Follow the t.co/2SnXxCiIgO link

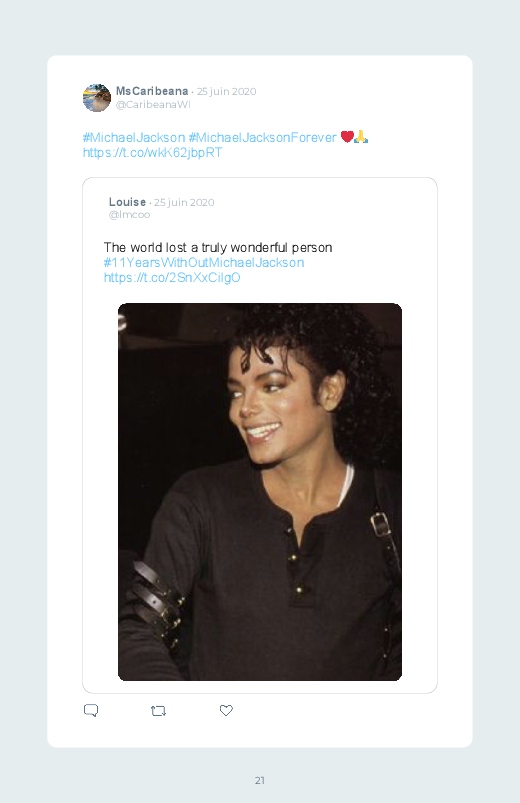[172, 278]
